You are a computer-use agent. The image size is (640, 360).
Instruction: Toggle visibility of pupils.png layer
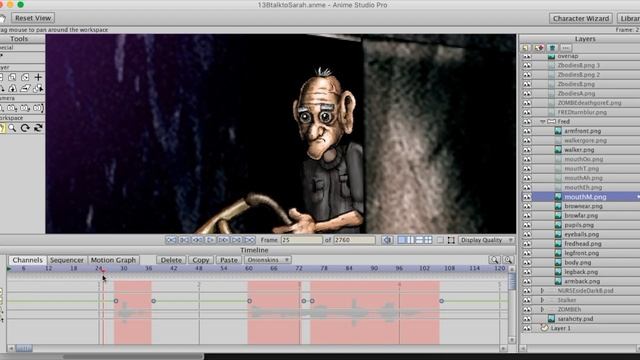527,225
